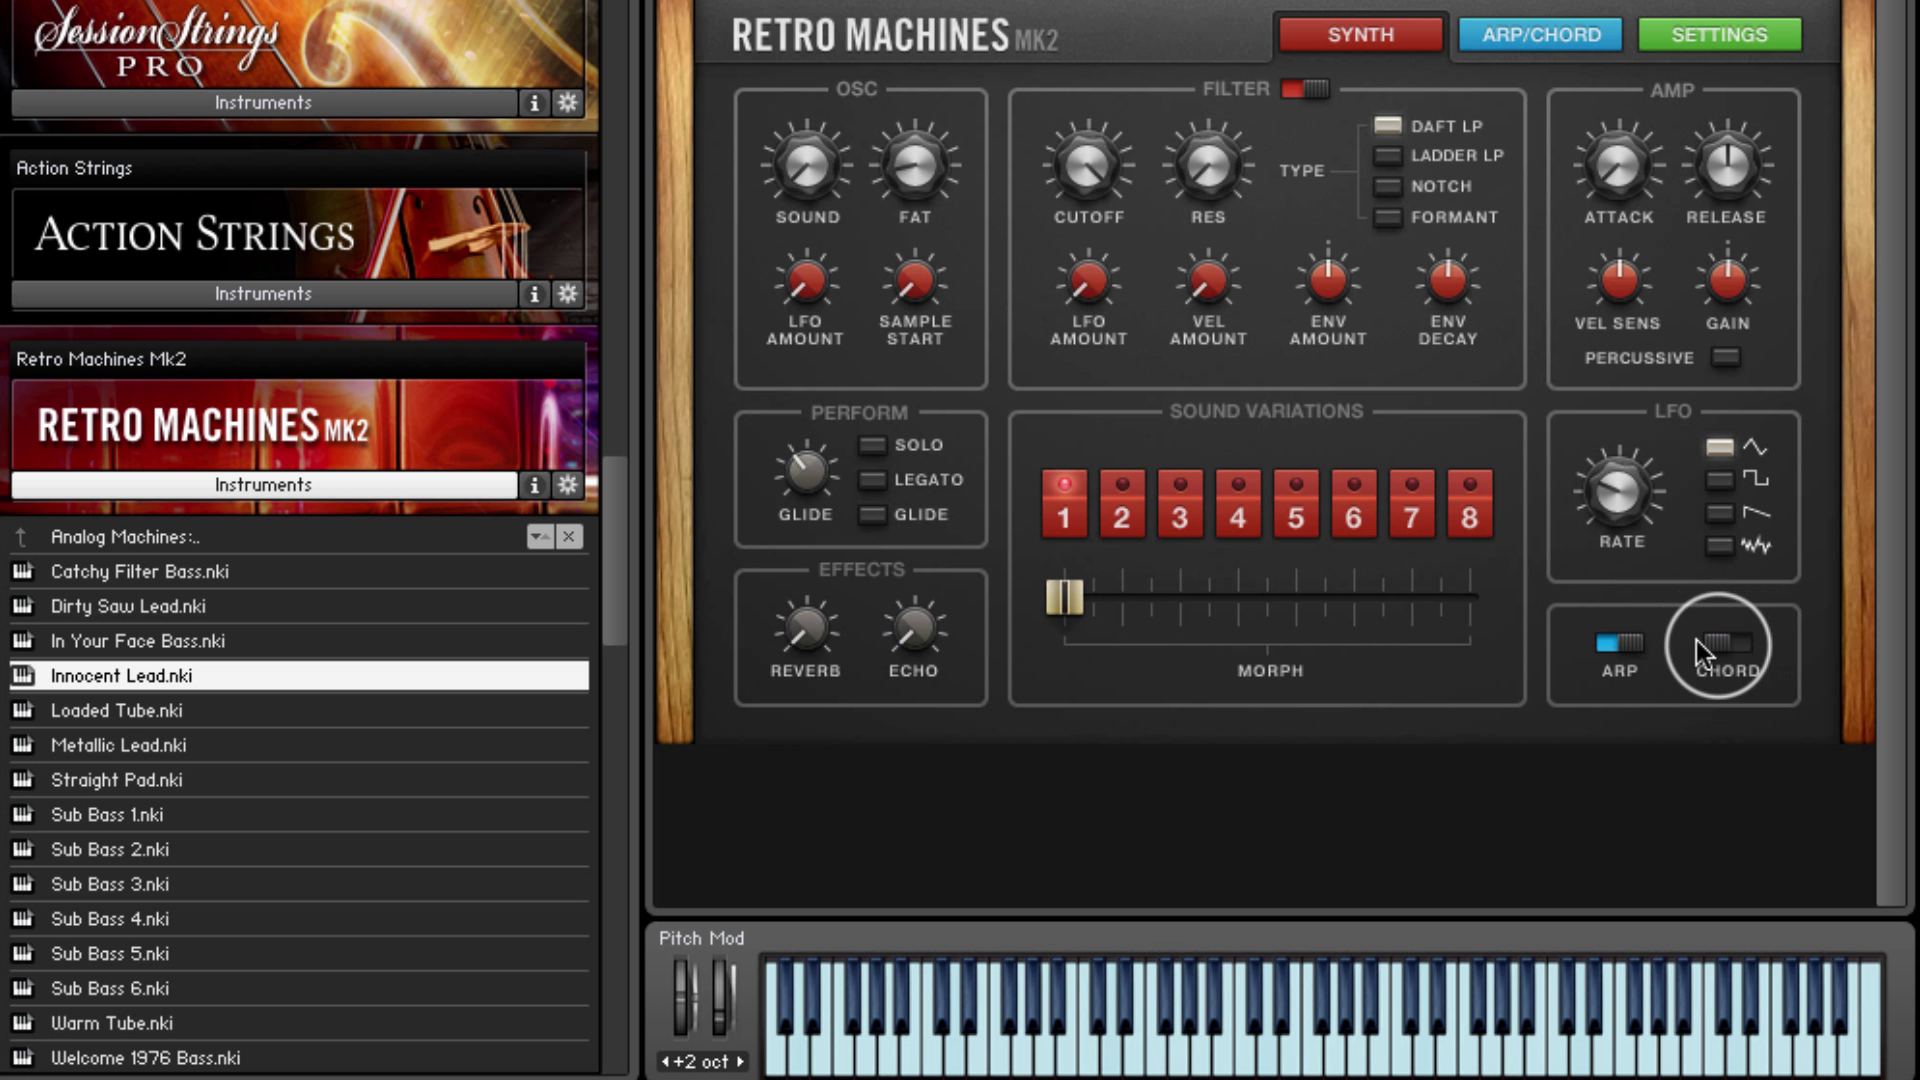Click the FAT knob

(915, 166)
